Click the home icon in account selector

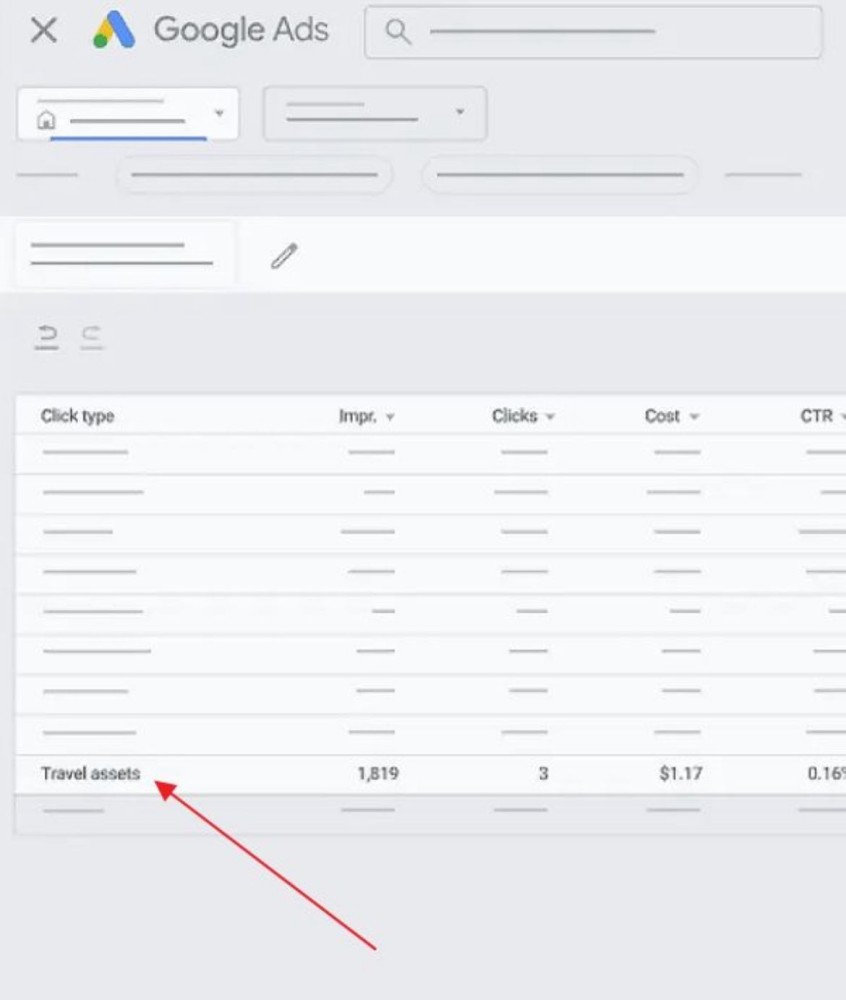click(46, 120)
